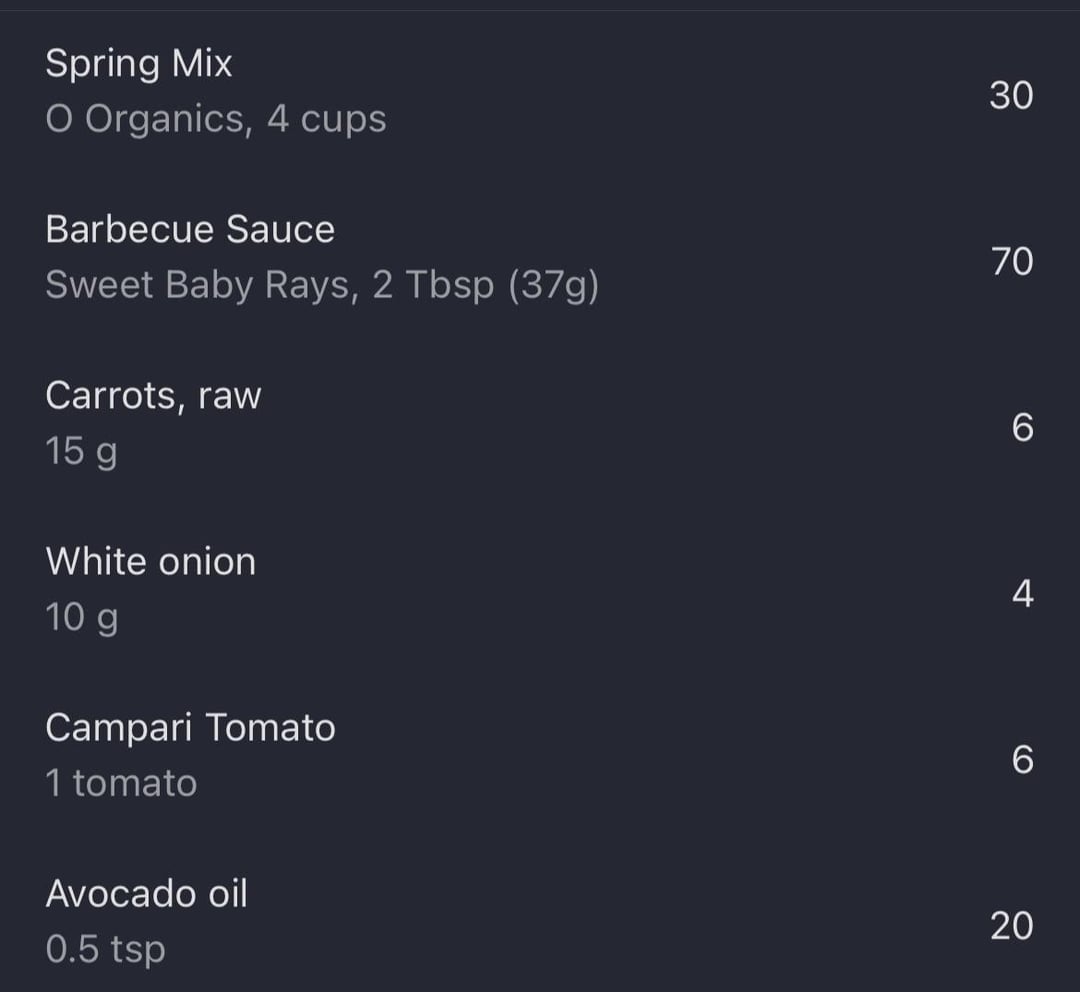The width and height of the screenshot is (1080, 992).
Task: Click the Campari Tomato title text
Action: (x=190, y=728)
